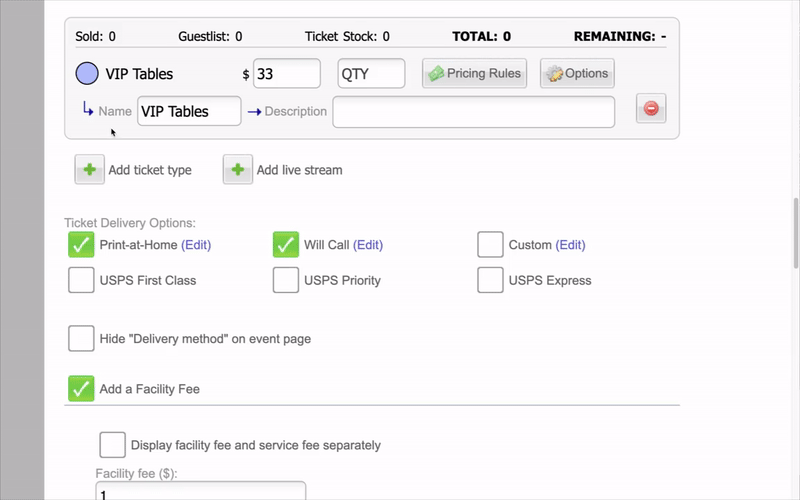Viewport: 800px width, 500px height.
Task: Enable USPS First Class delivery
Action: [x=81, y=280]
